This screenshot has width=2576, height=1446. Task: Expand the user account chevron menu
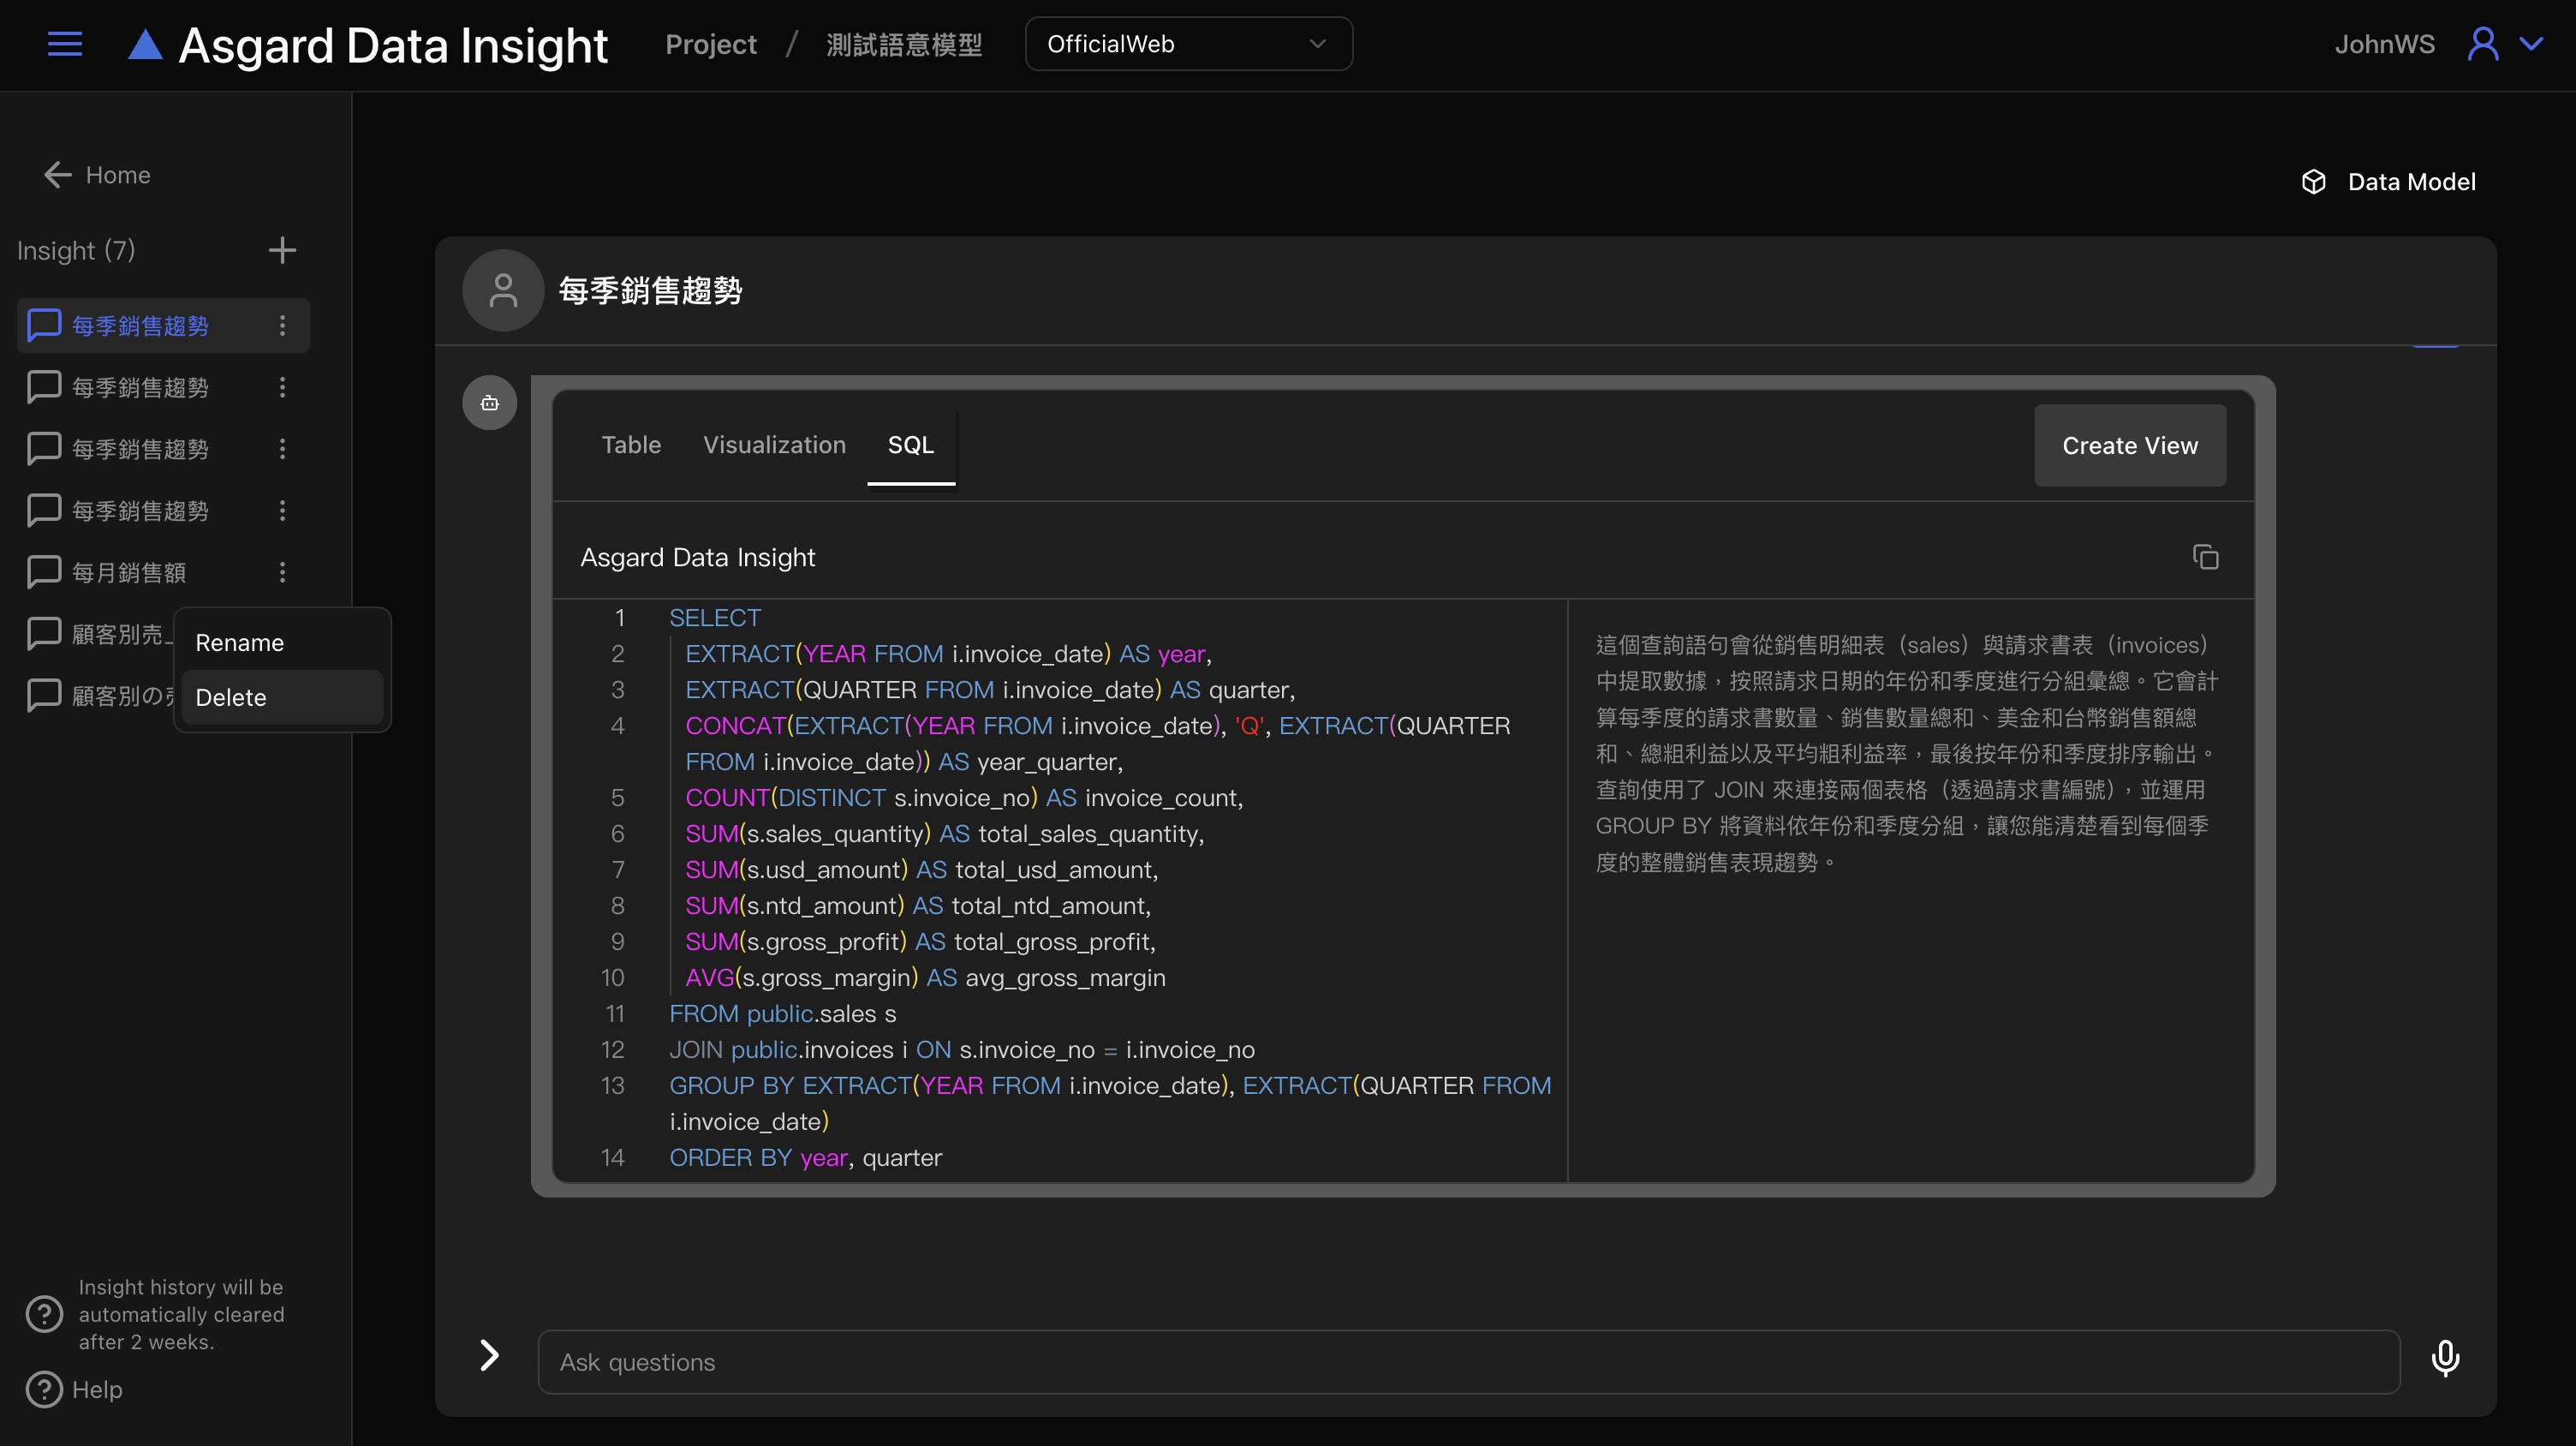click(x=2531, y=44)
